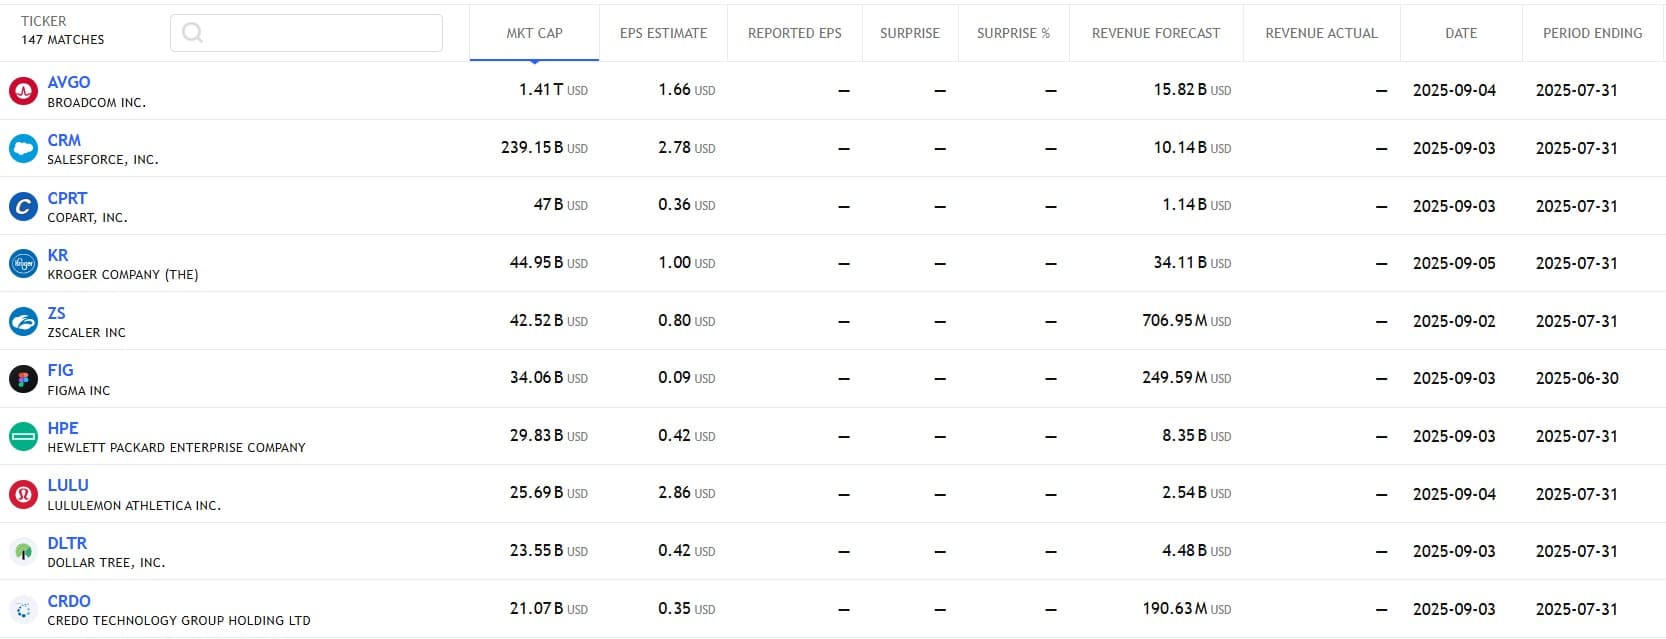Screen dimensions: 1666x639
Task: Click the 0.09 EPS estimate value
Action: coord(687,378)
